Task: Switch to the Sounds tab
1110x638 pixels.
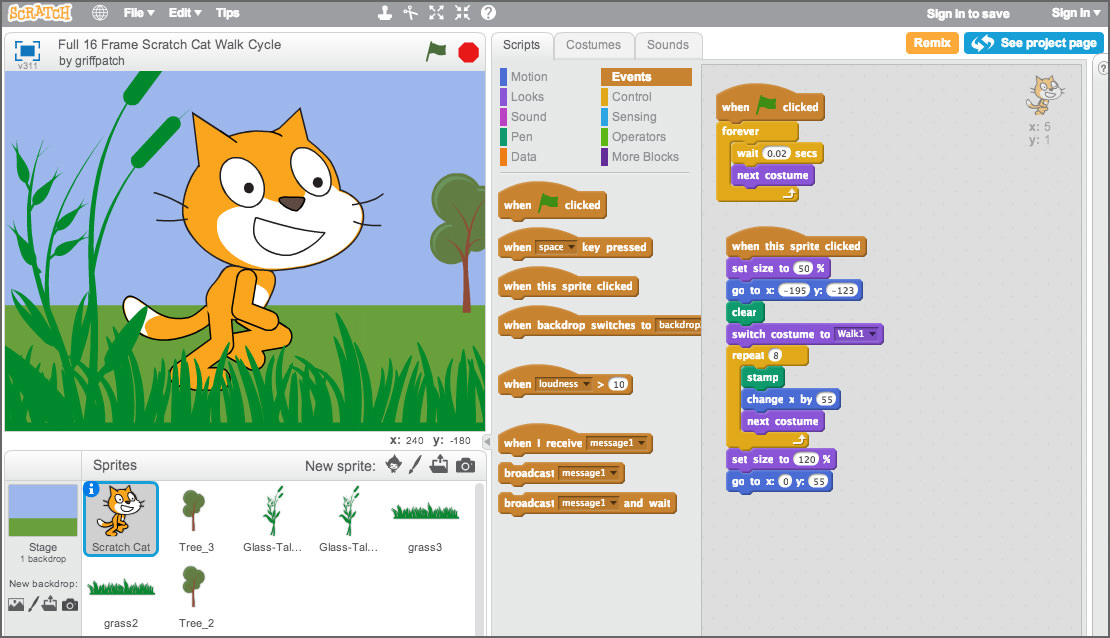Action: (x=668, y=44)
